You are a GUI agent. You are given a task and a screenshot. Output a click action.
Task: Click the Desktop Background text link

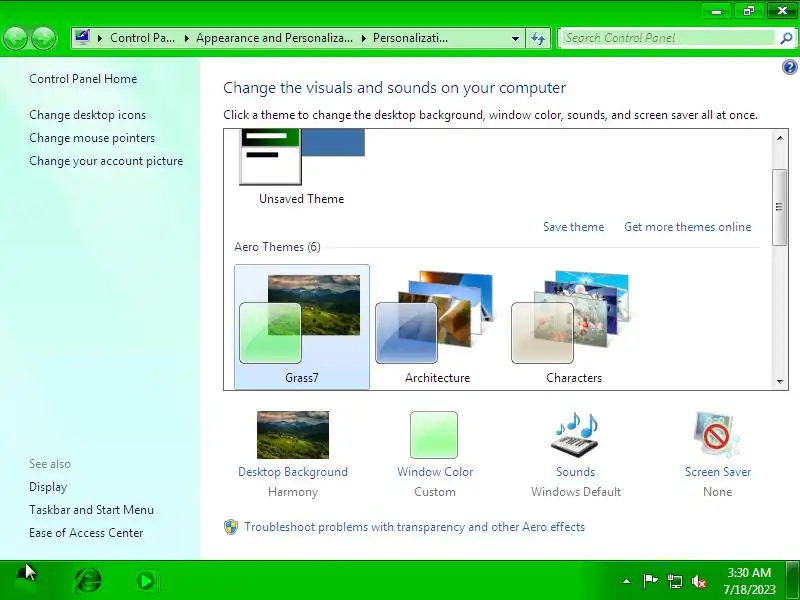pyautogui.click(x=293, y=472)
